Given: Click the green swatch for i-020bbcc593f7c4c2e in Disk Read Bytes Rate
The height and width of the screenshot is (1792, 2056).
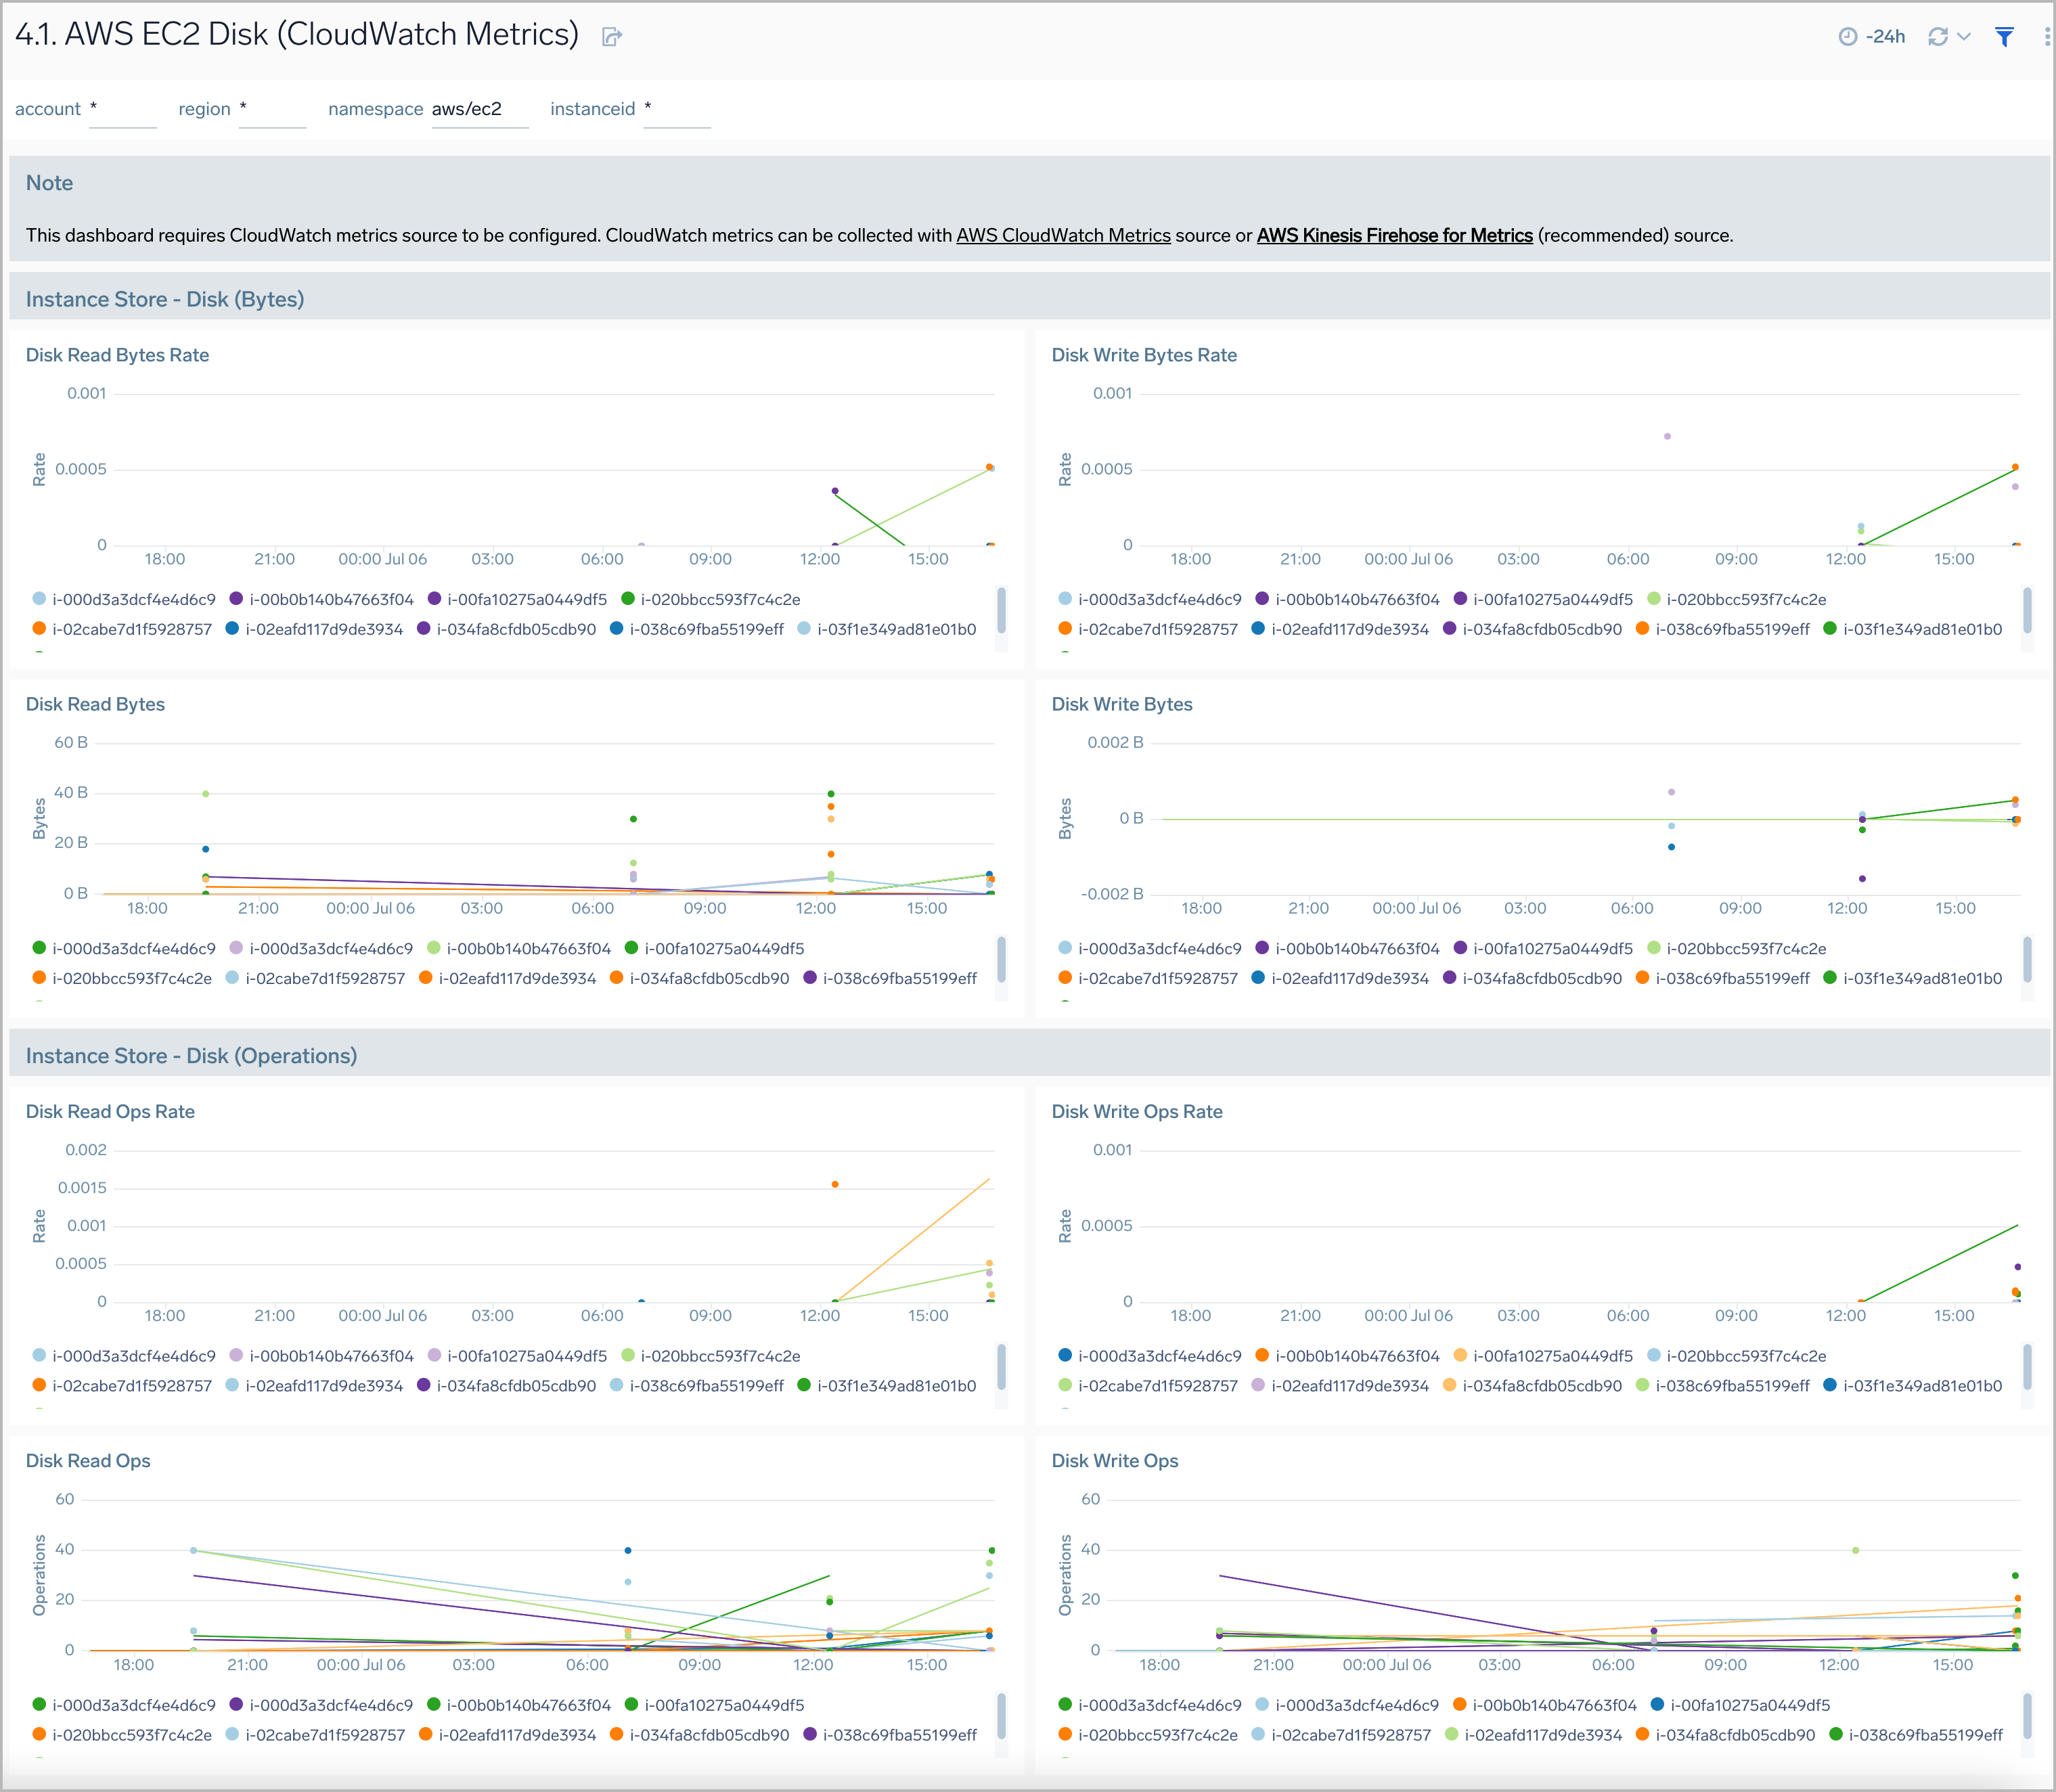Looking at the screenshot, I should (628, 599).
